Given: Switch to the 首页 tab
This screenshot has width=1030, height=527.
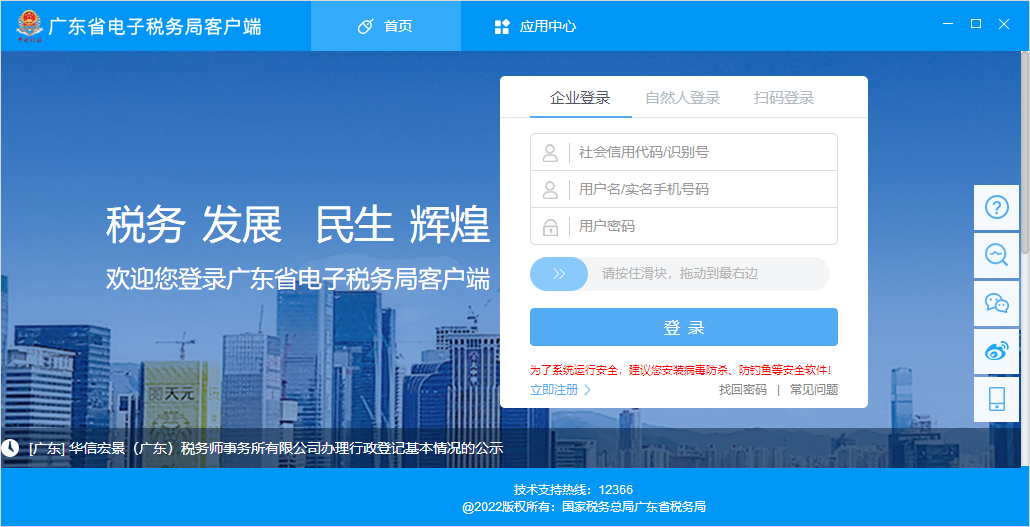Looking at the screenshot, I should click(386, 26).
